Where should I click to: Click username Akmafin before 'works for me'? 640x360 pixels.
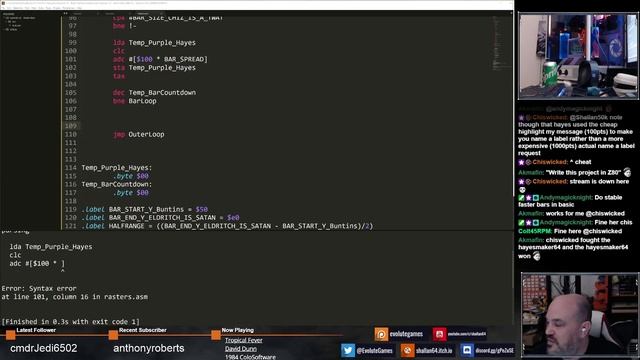click(x=531, y=214)
